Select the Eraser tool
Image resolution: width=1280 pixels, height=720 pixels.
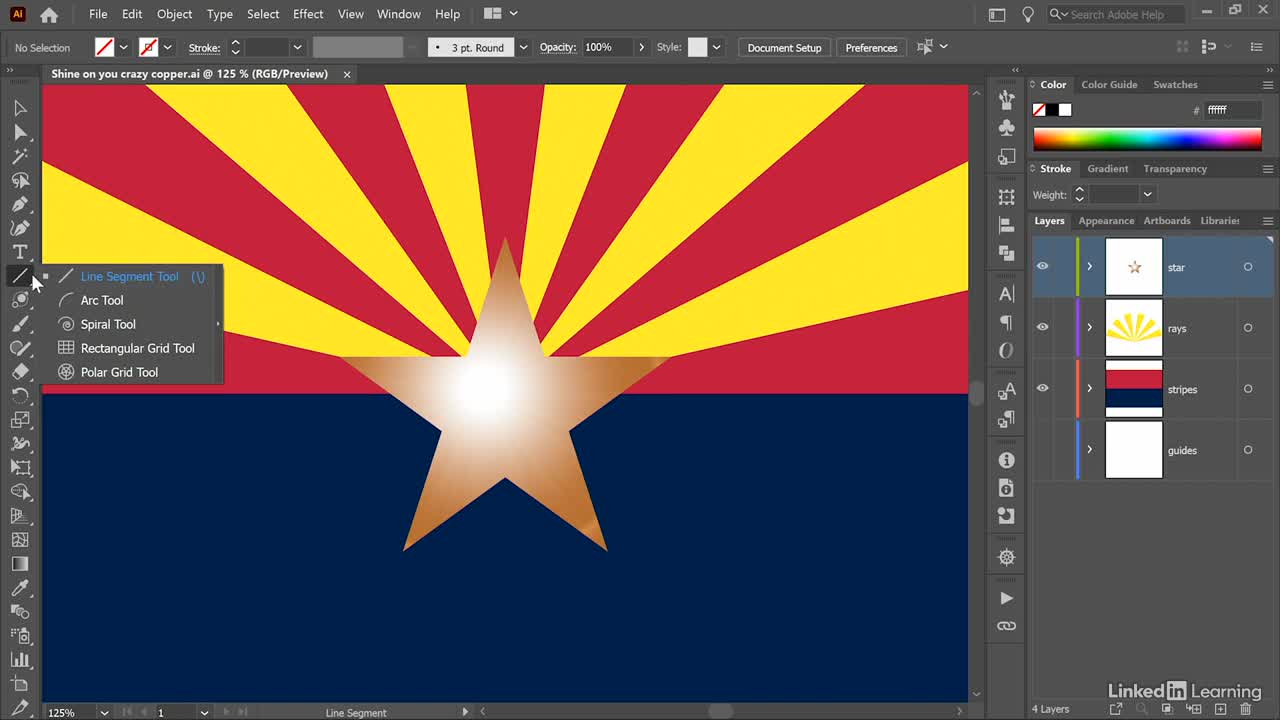20,372
